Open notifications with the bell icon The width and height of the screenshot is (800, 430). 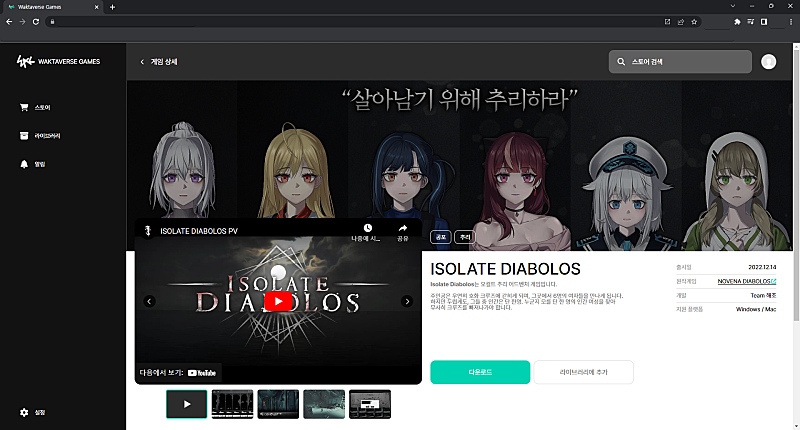point(24,164)
